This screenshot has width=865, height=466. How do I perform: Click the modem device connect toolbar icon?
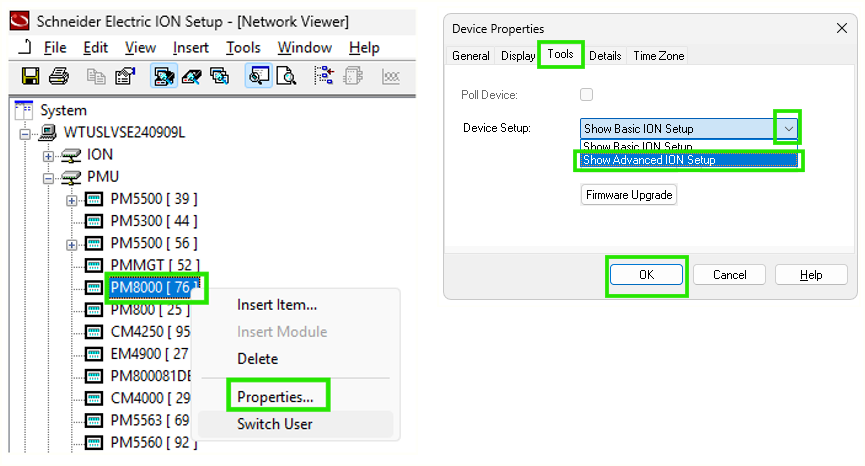(191, 76)
